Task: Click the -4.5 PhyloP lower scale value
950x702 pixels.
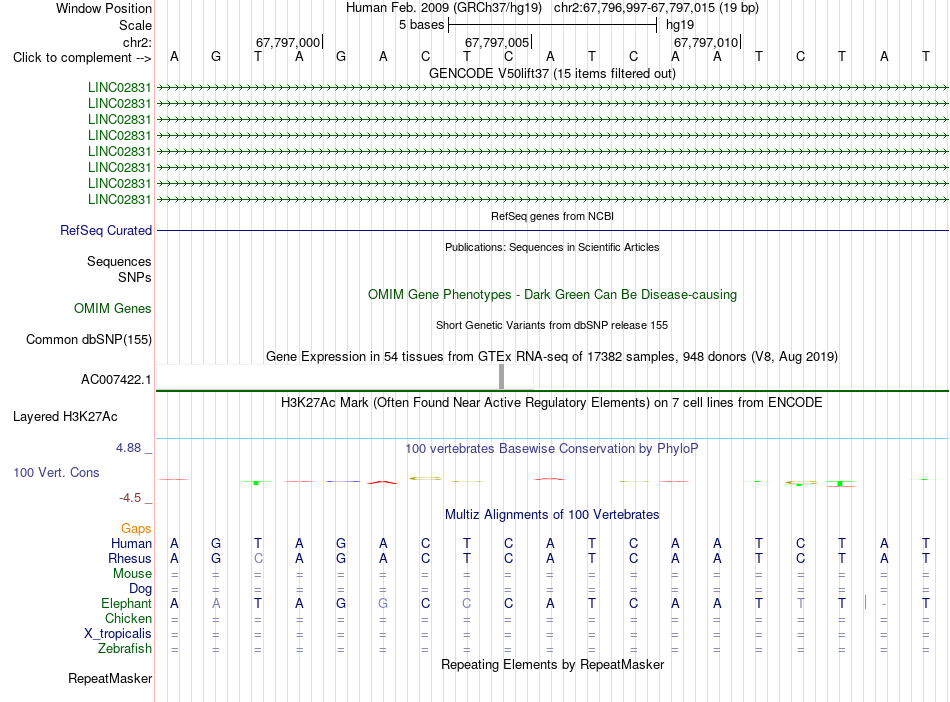Action: coord(130,498)
